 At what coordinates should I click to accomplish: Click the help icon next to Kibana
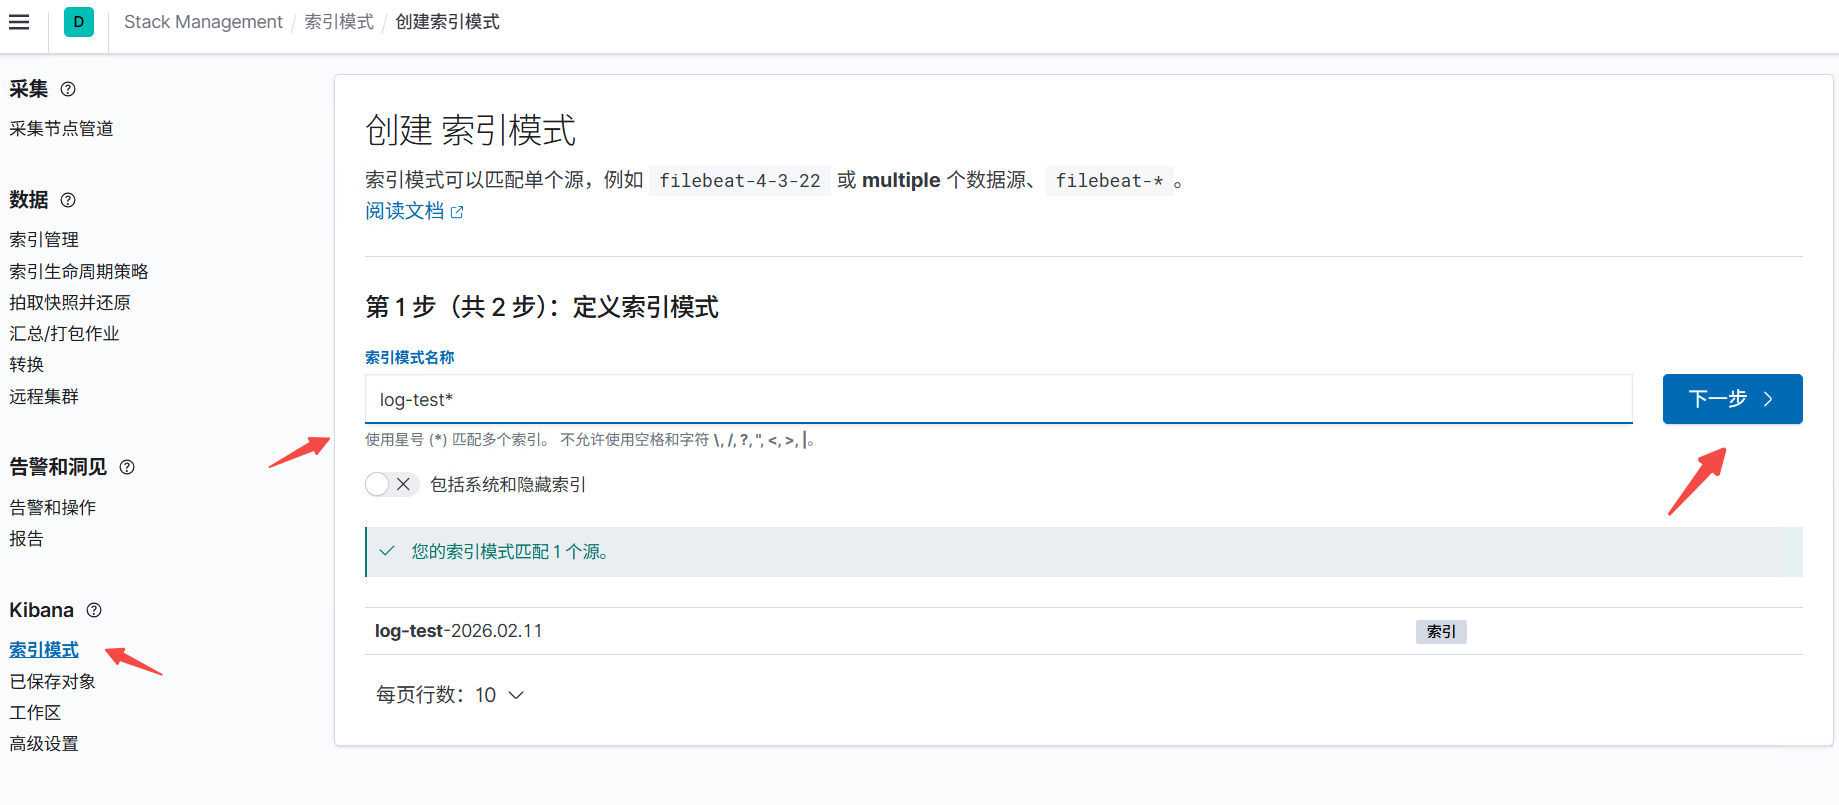[x=94, y=610]
